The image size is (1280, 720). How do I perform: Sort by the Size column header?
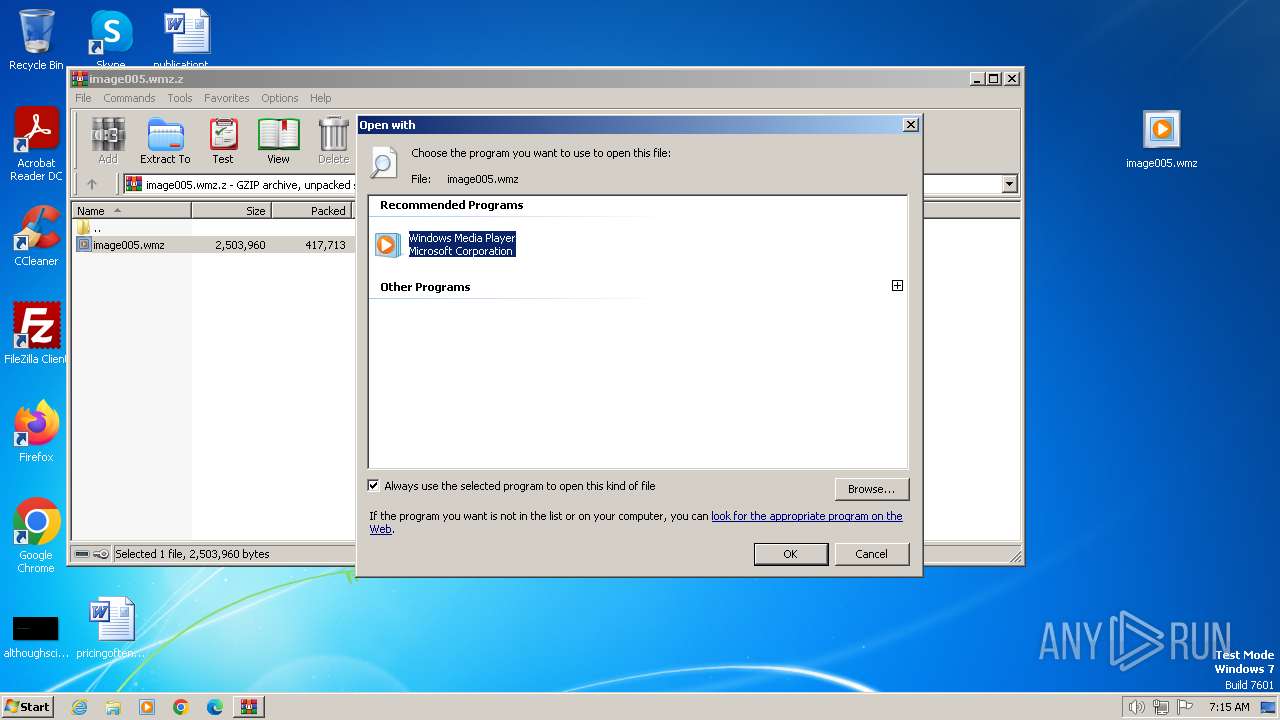[231, 211]
